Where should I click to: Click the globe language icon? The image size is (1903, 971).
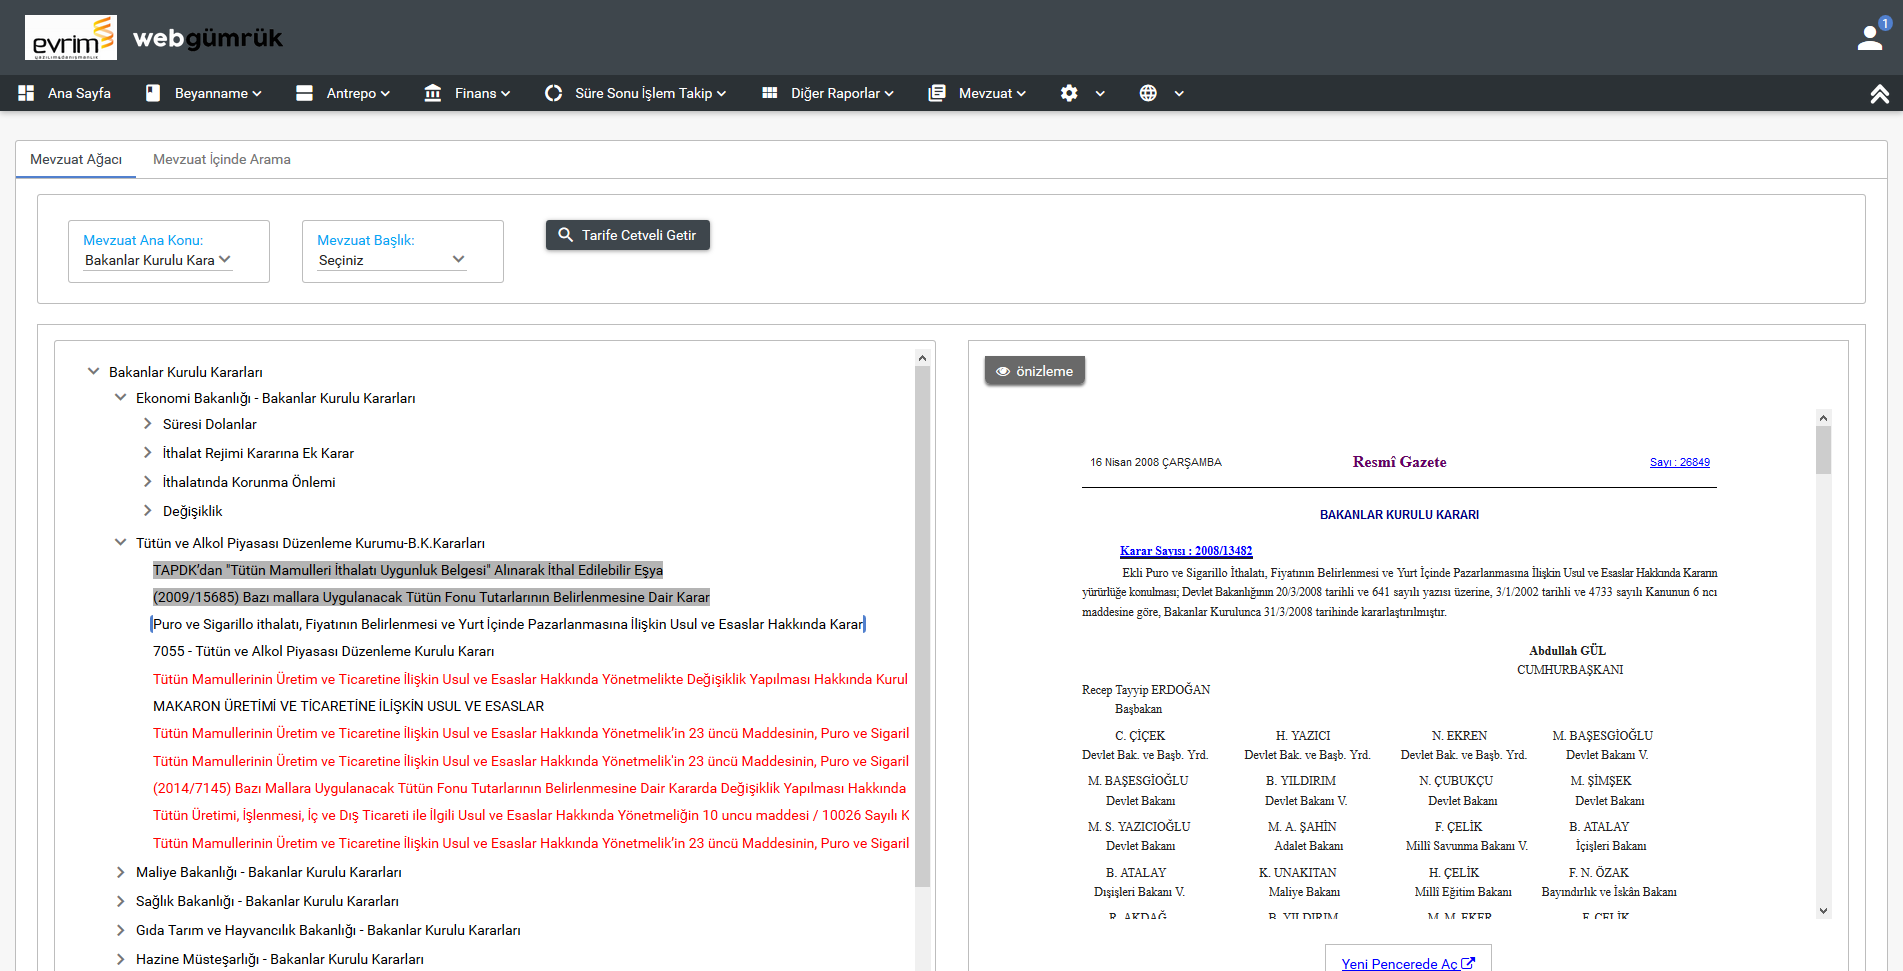coord(1148,93)
